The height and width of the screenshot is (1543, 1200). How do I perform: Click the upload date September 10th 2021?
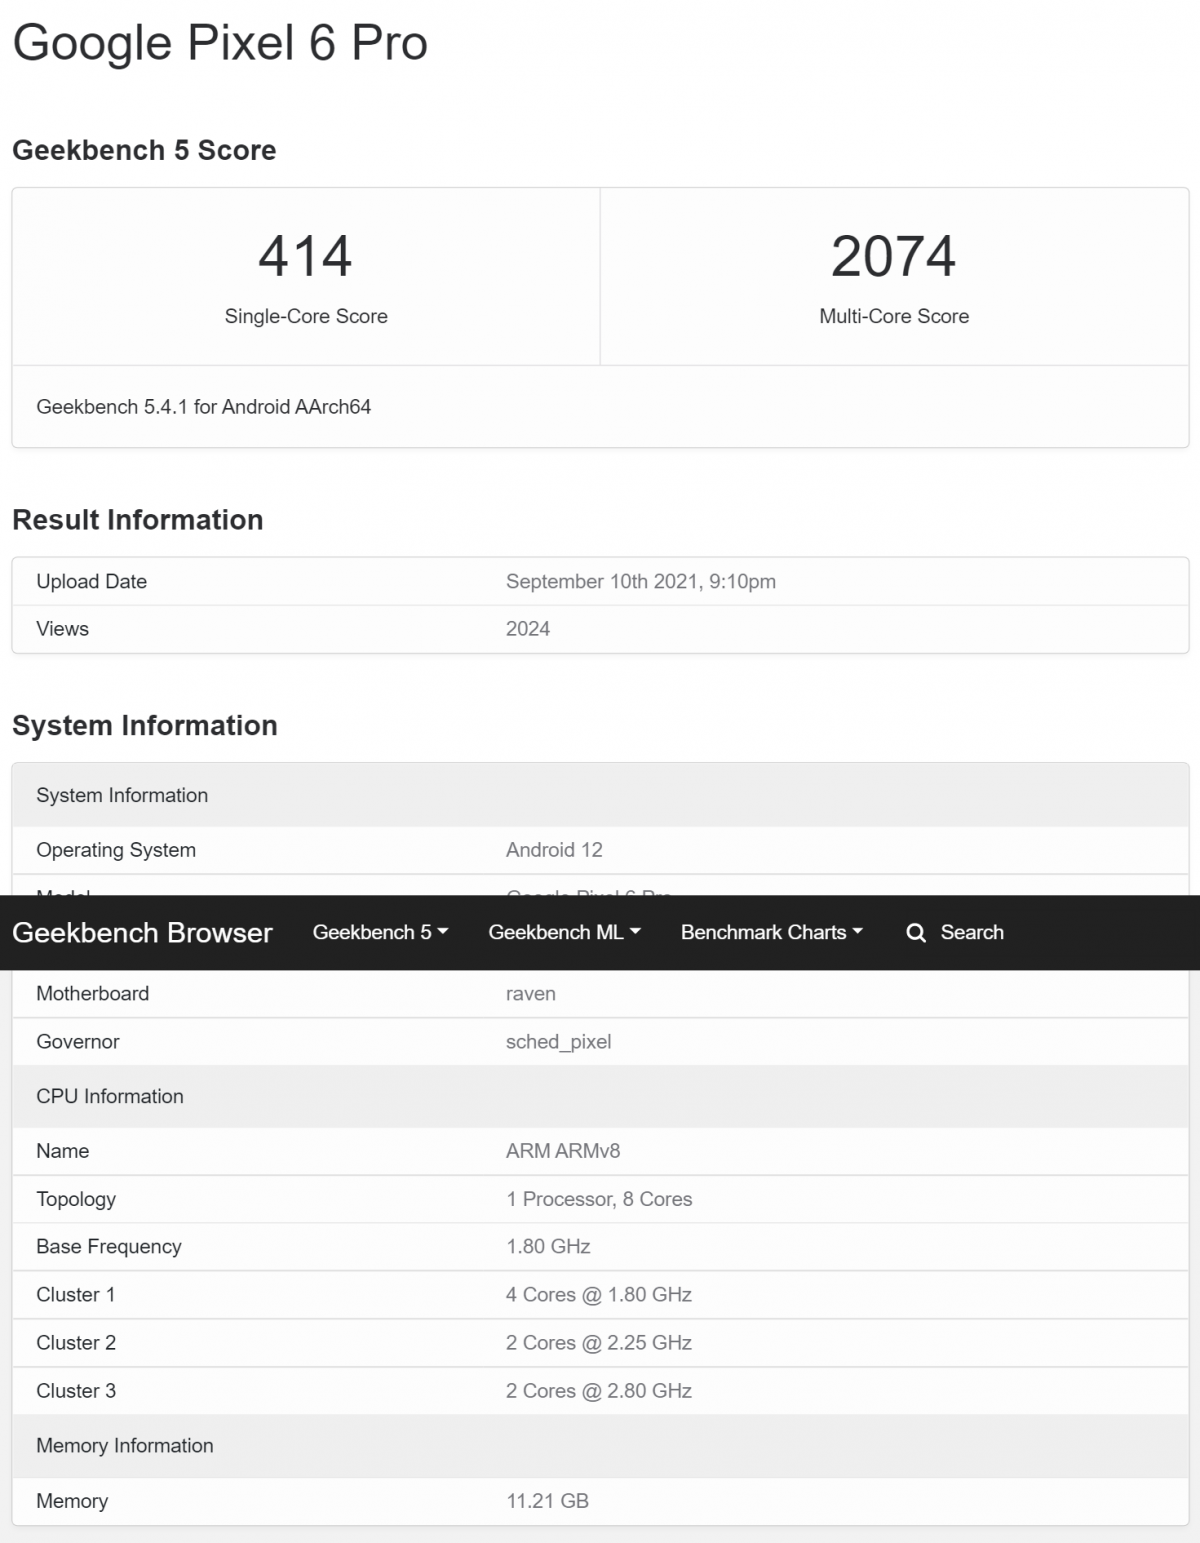640,581
